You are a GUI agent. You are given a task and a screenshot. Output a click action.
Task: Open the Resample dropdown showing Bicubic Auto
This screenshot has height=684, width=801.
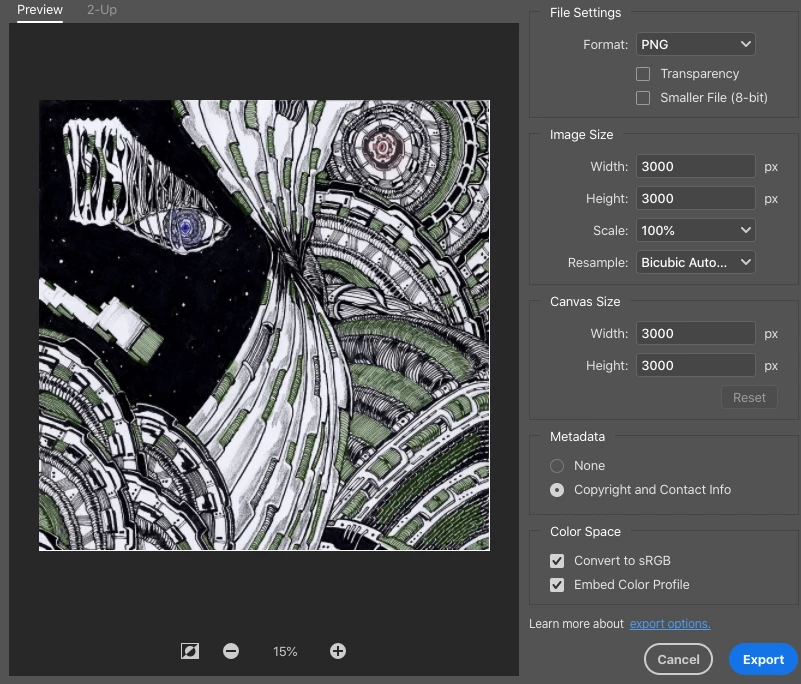695,263
